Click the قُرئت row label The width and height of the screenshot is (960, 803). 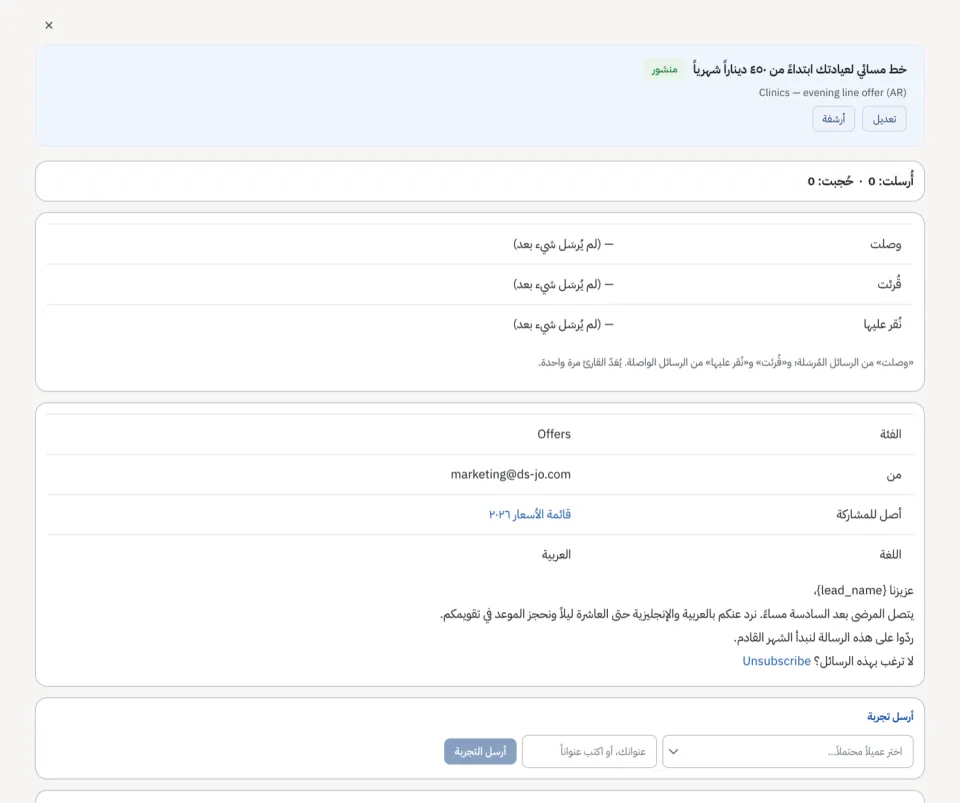889,285
